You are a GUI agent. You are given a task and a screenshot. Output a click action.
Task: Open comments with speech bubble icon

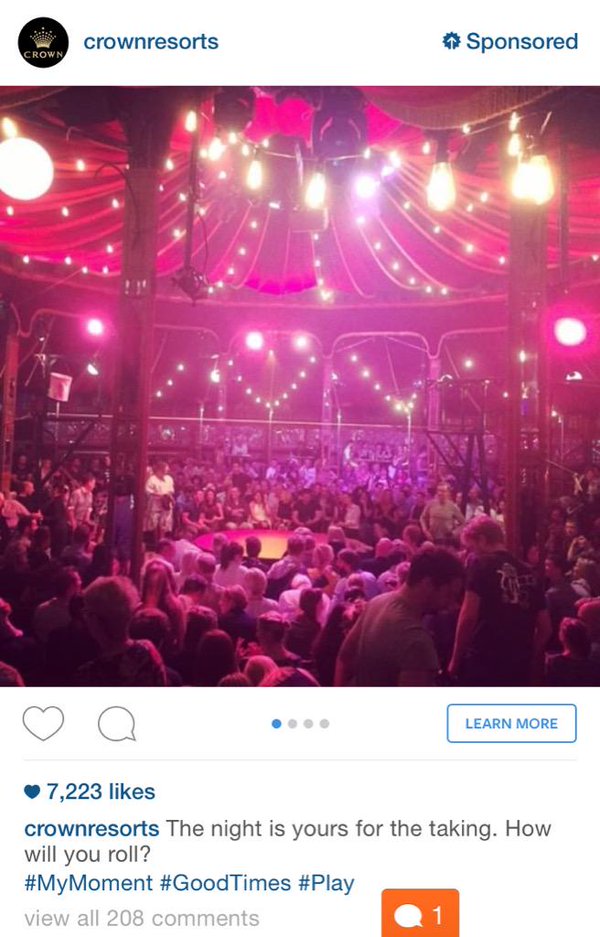pos(117,724)
